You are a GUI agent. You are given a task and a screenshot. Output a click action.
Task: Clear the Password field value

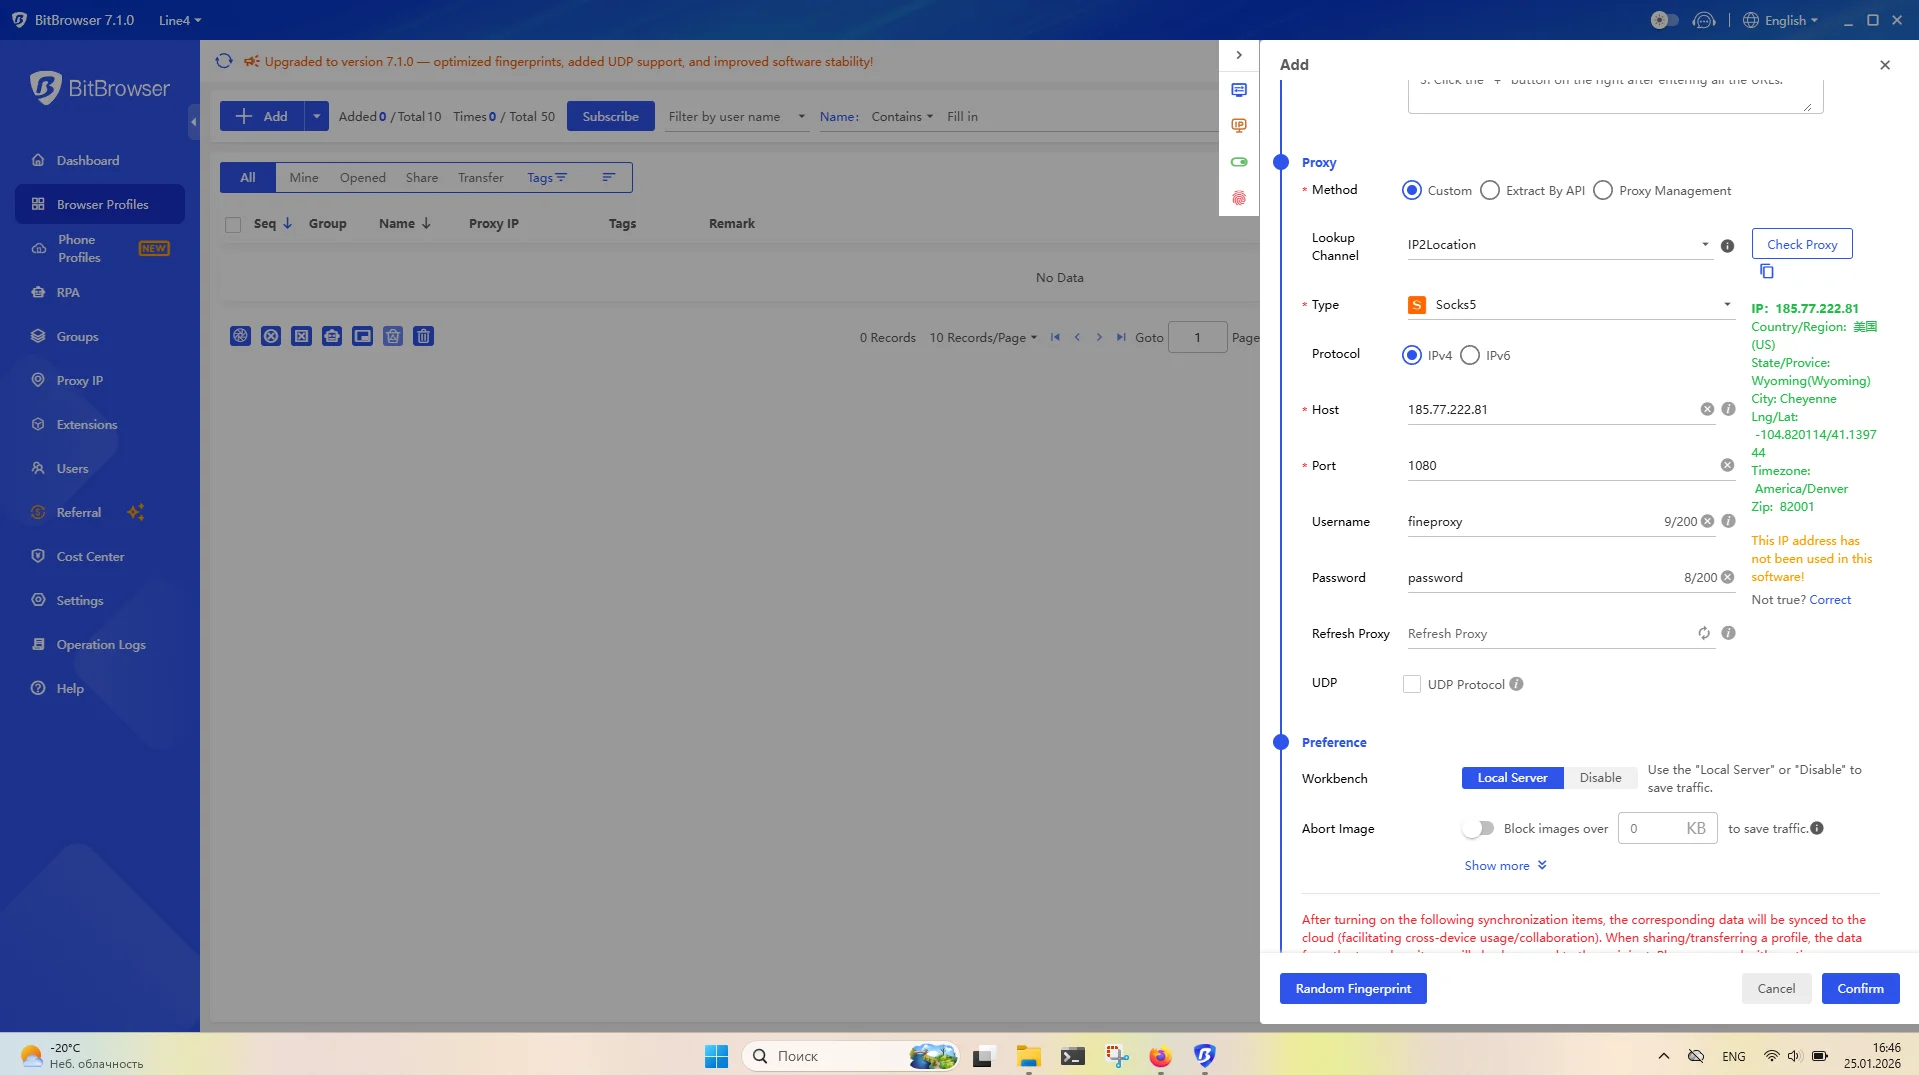tap(1727, 577)
